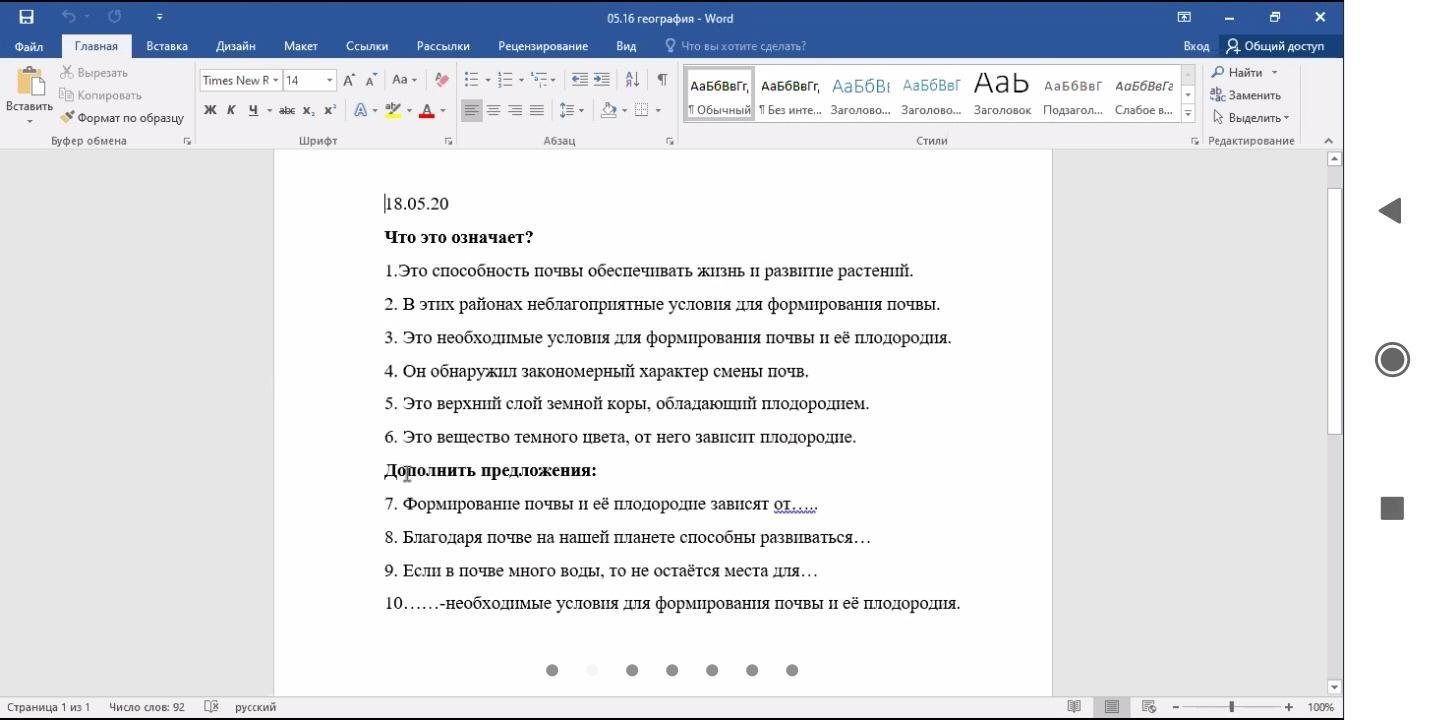Click the Копировать copy button
Screen dimensions: 1440x720
pos(100,95)
